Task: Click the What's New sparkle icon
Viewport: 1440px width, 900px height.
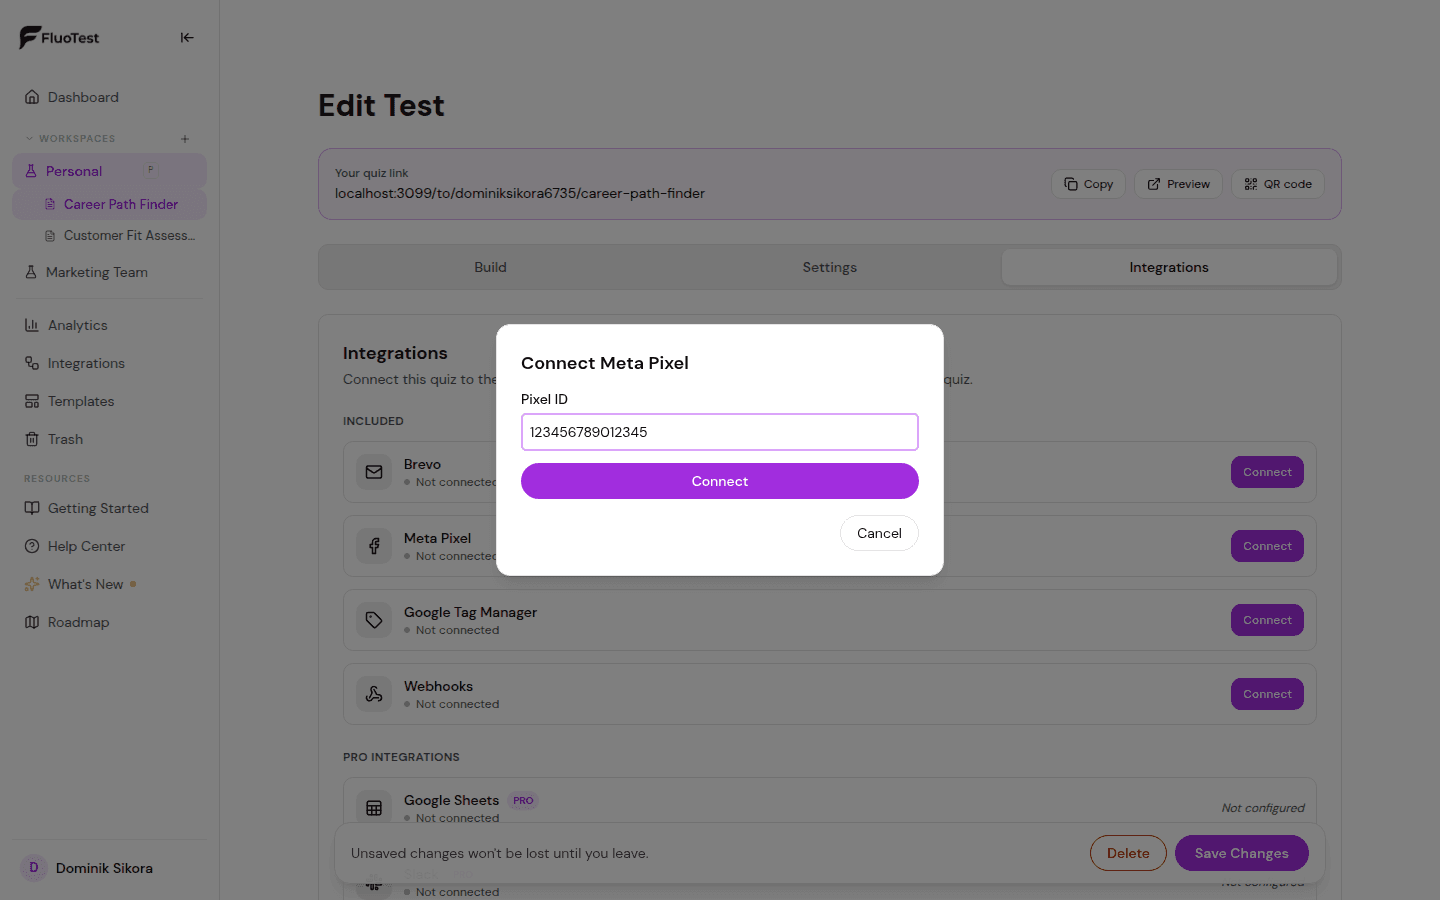Action: tap(32, 584)
